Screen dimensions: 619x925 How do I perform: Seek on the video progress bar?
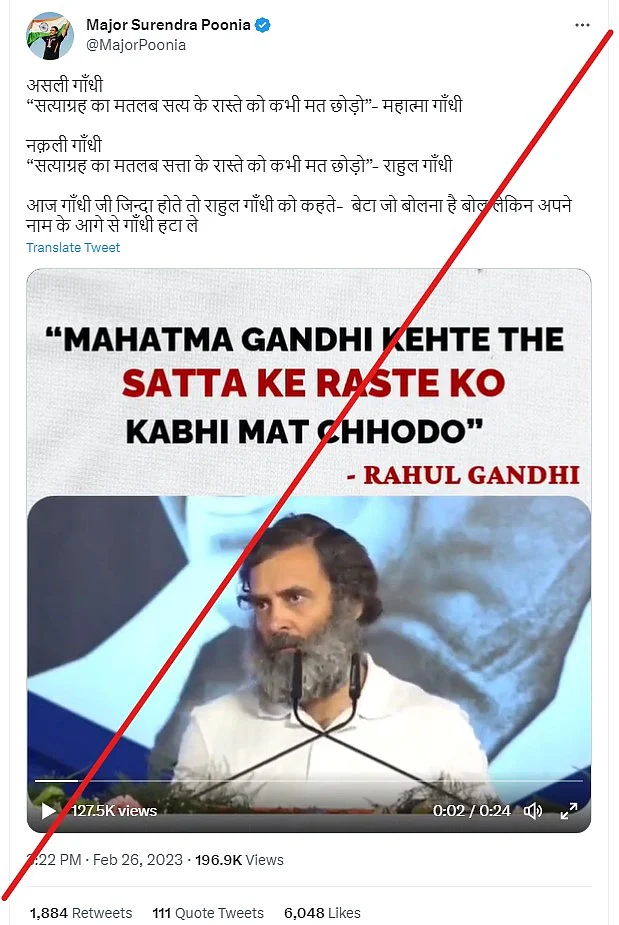pos(309,780)
